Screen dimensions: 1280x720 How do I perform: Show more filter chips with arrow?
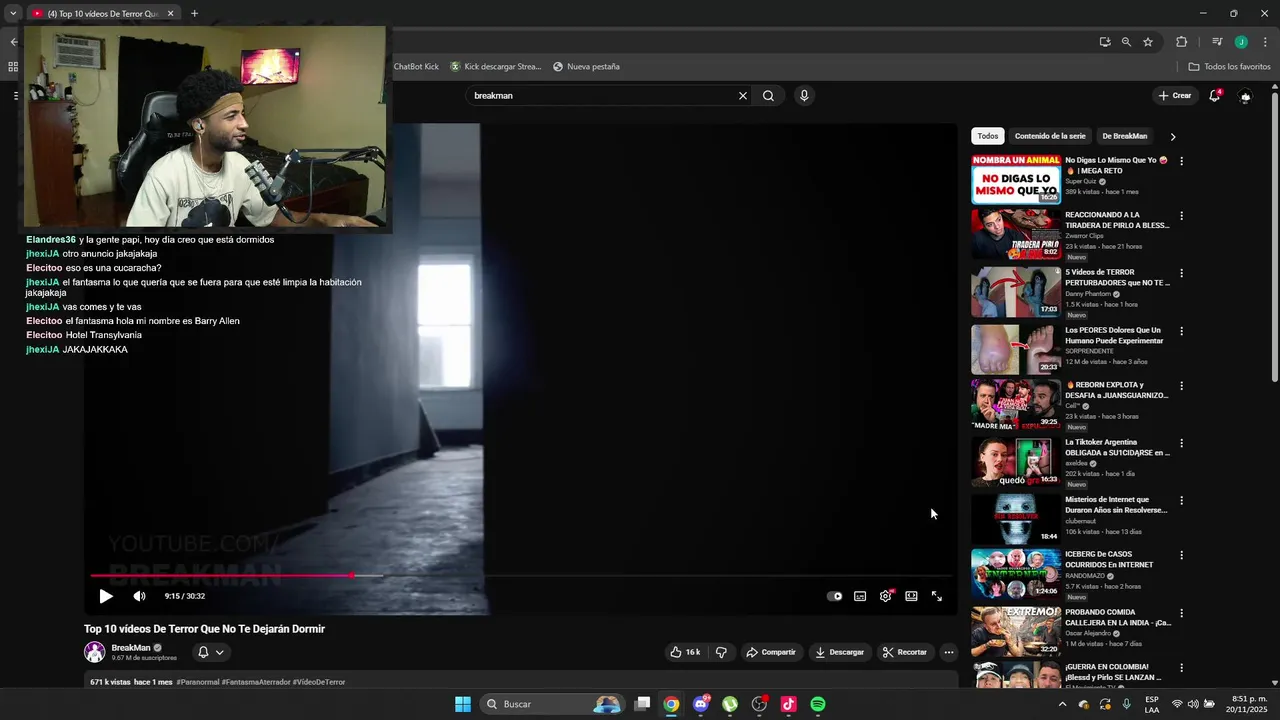point(1173,136)
